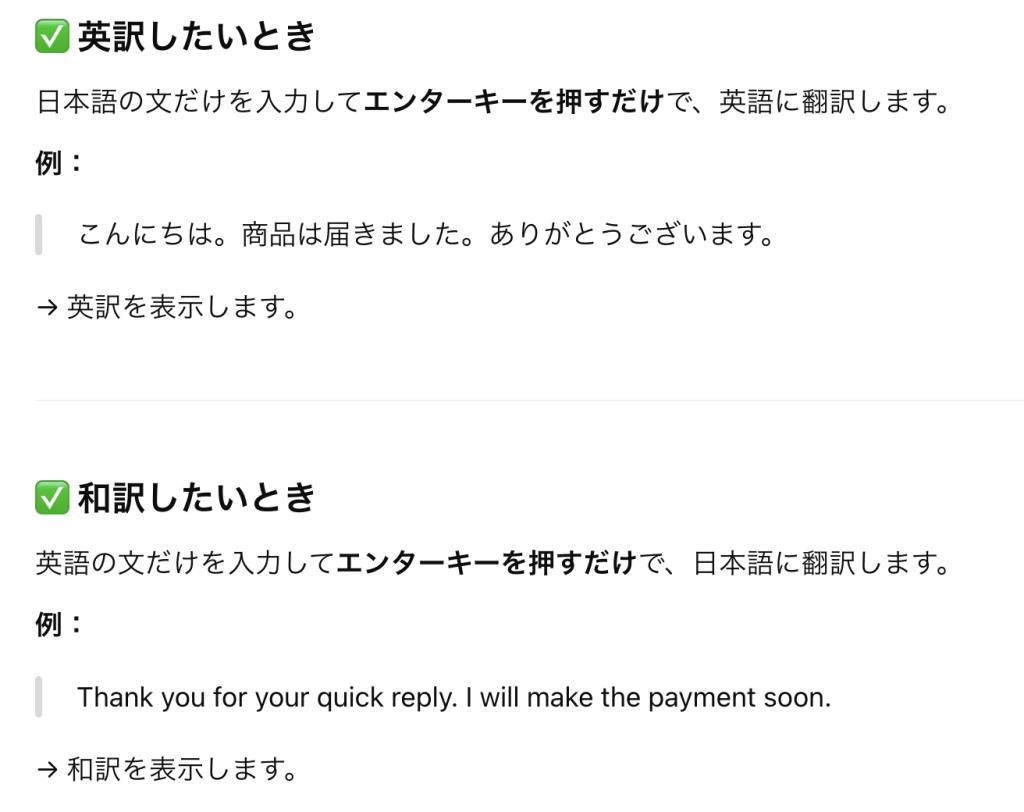
Task: Click the horizontal divider between sections
Action: tap(529, 400)
